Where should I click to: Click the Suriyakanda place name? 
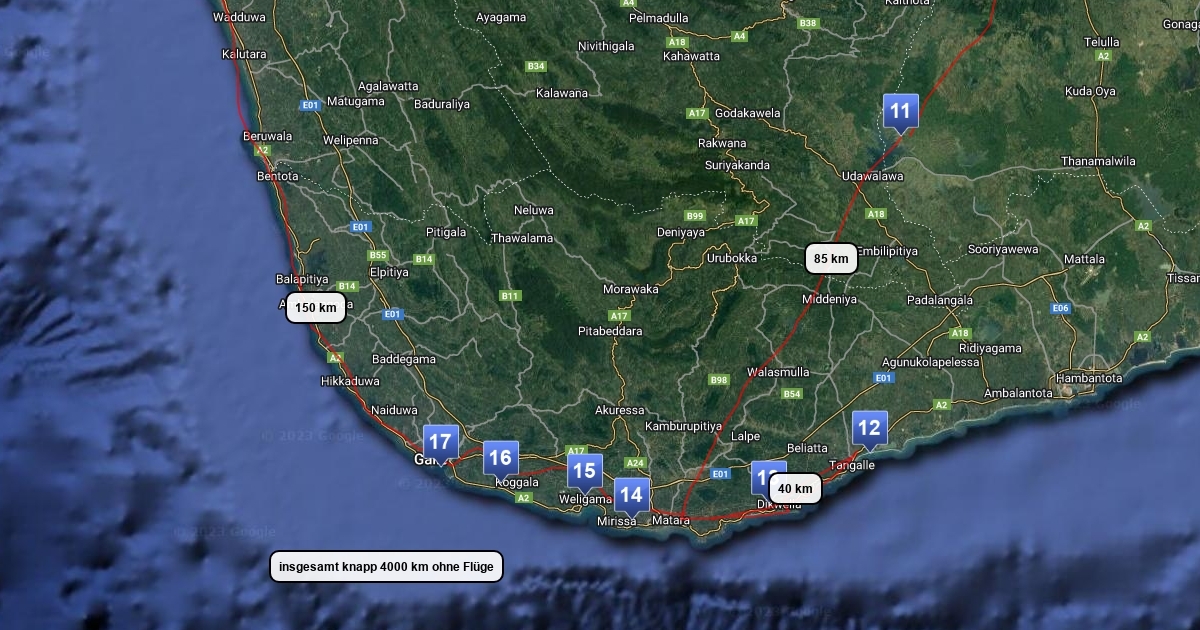pos(737,165)
